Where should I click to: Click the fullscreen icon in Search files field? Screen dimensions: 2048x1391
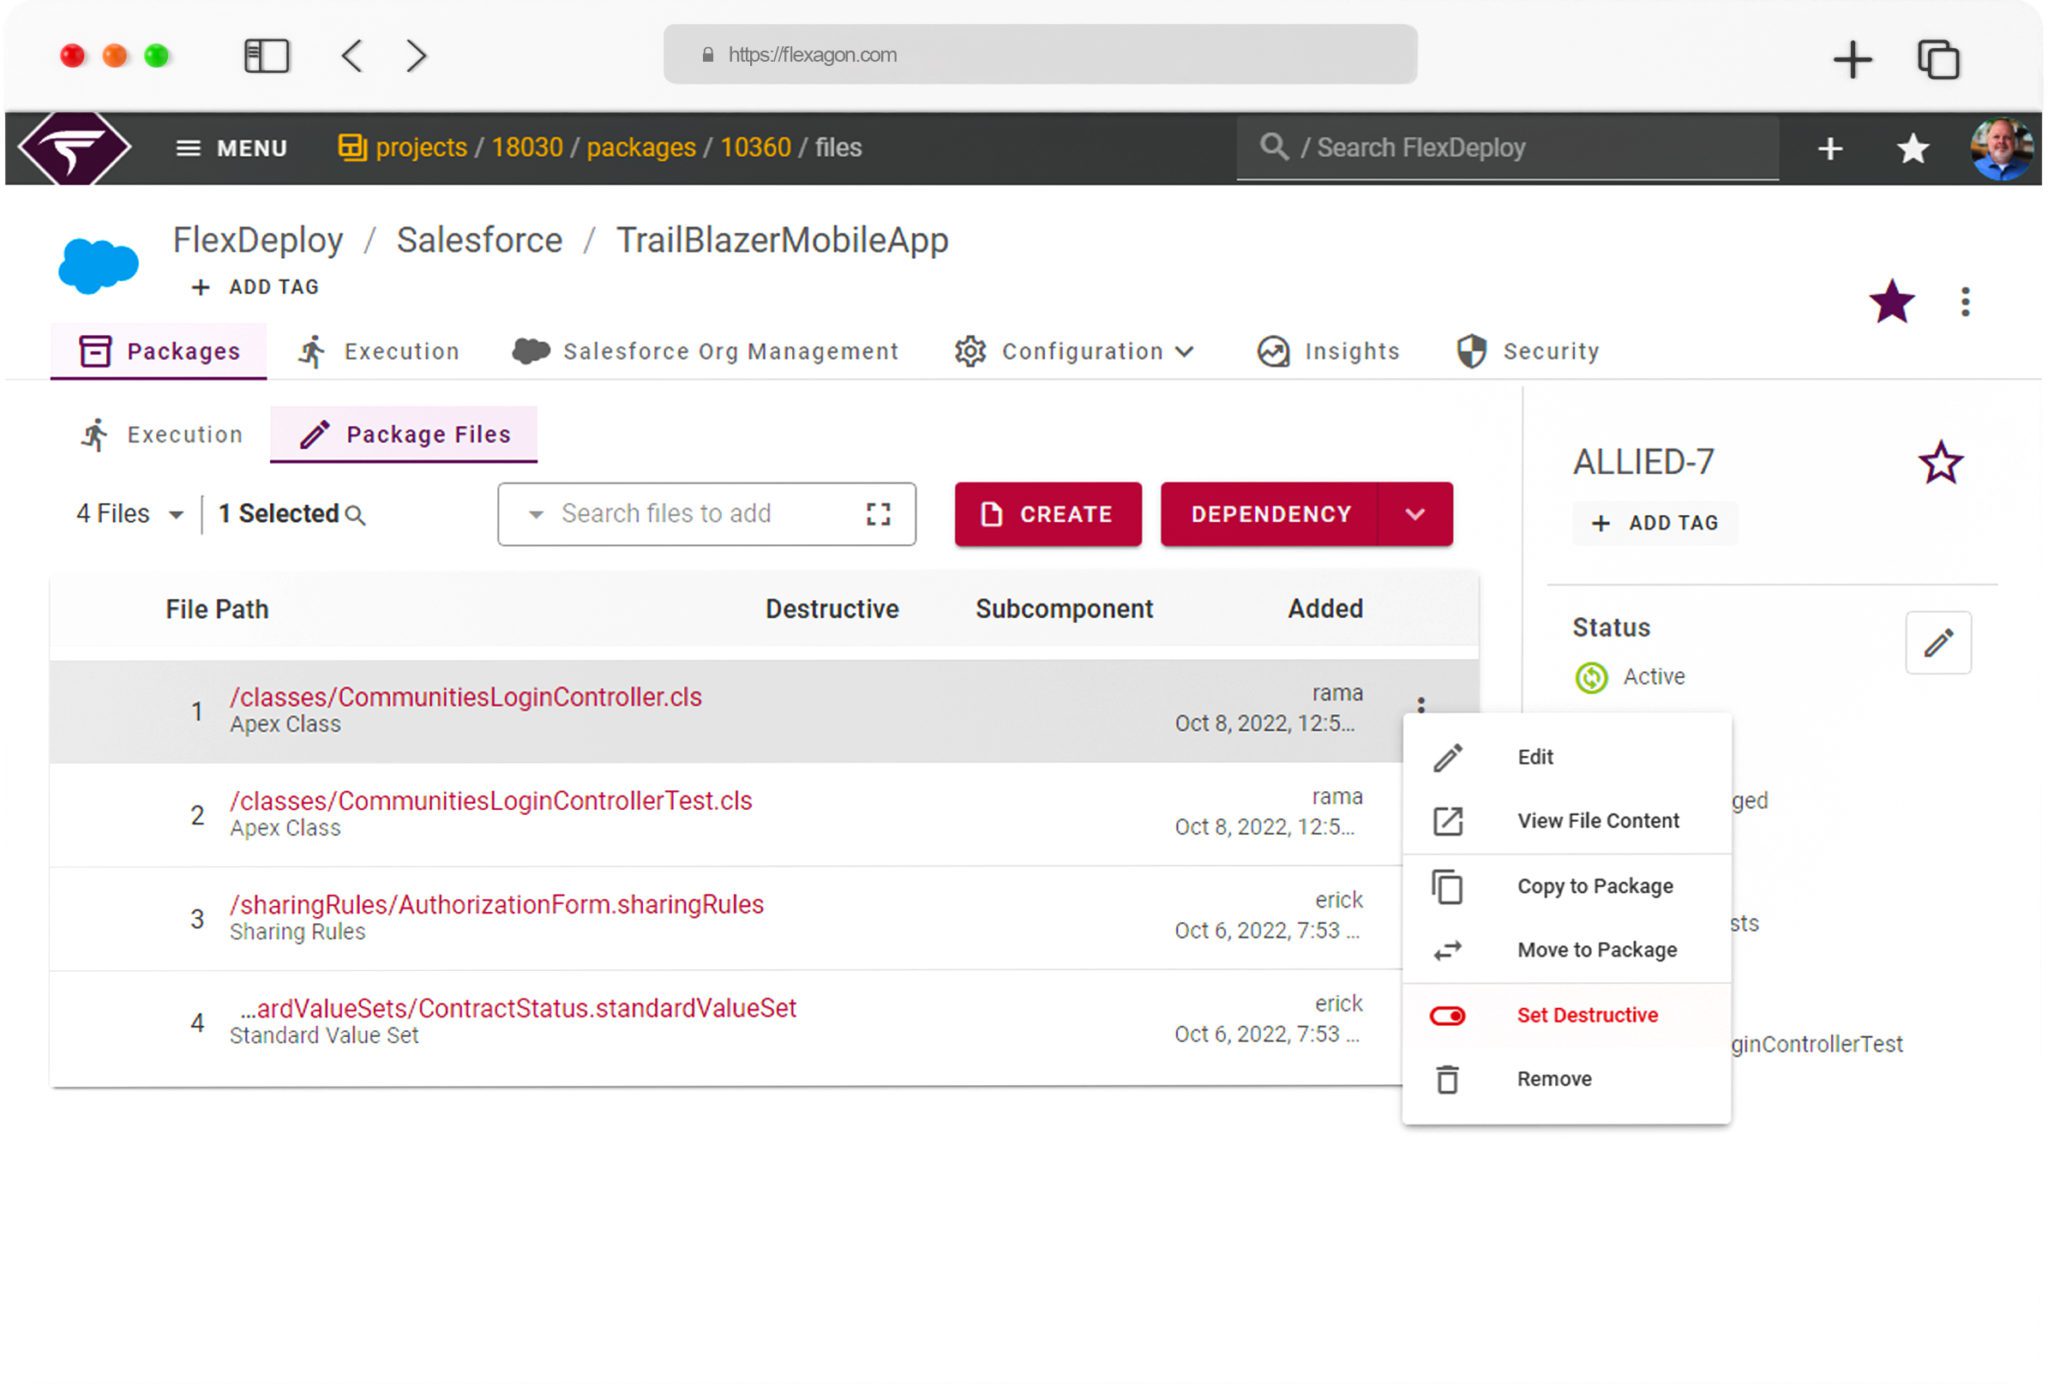878,514
